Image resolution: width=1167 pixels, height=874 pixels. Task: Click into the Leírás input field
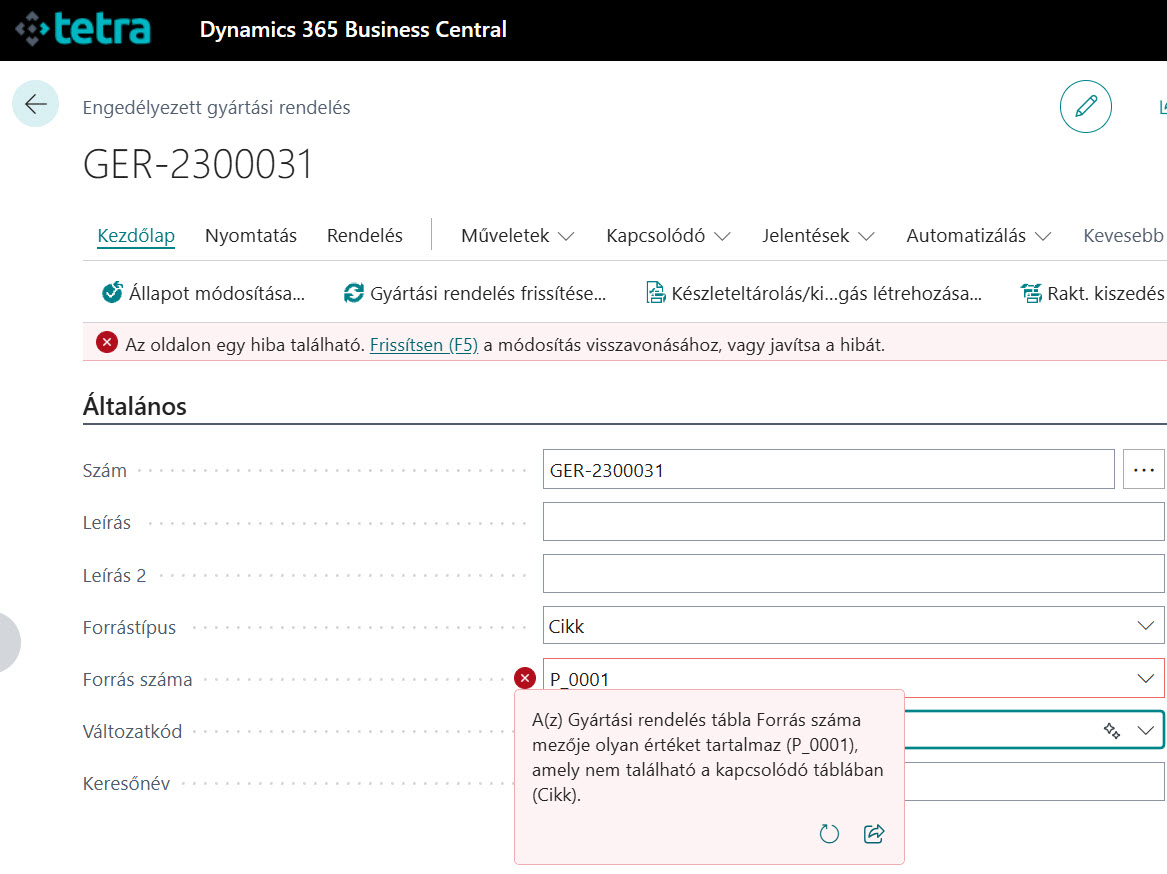(853, 522)
